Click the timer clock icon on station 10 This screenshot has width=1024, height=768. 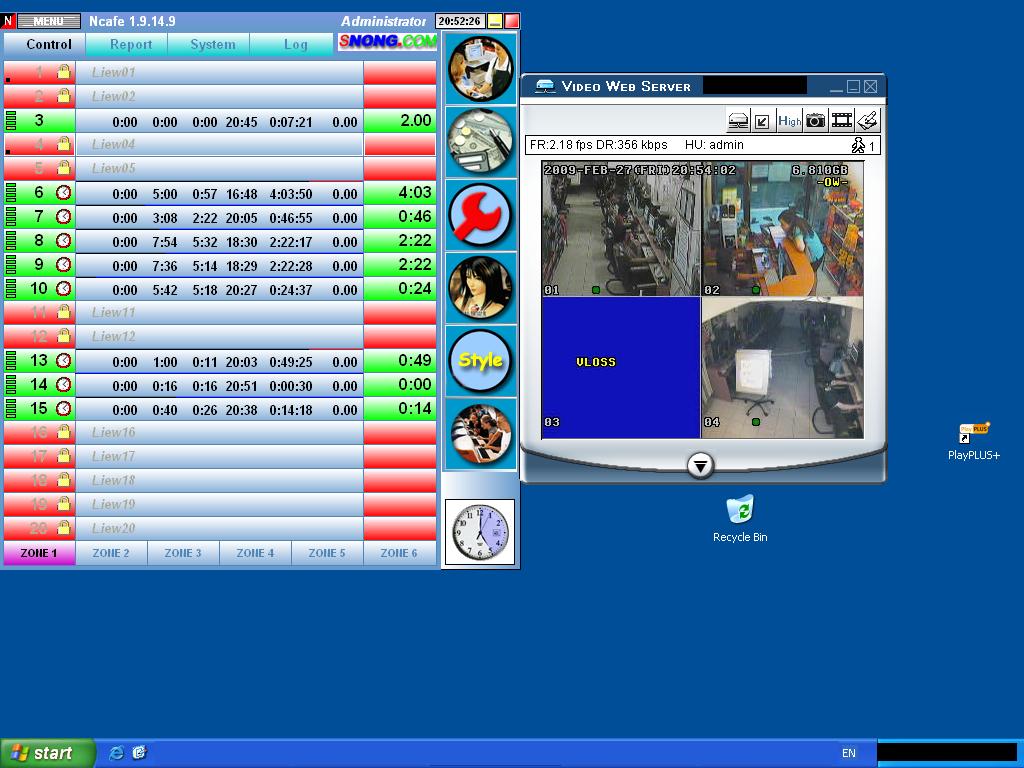coord(63,288)
